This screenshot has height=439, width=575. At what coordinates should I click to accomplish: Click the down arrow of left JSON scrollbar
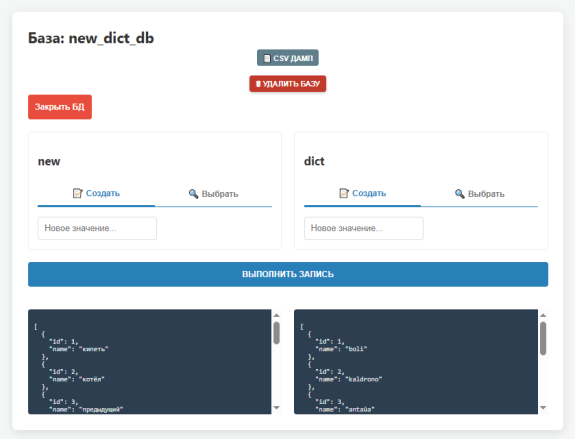[276, 407]
